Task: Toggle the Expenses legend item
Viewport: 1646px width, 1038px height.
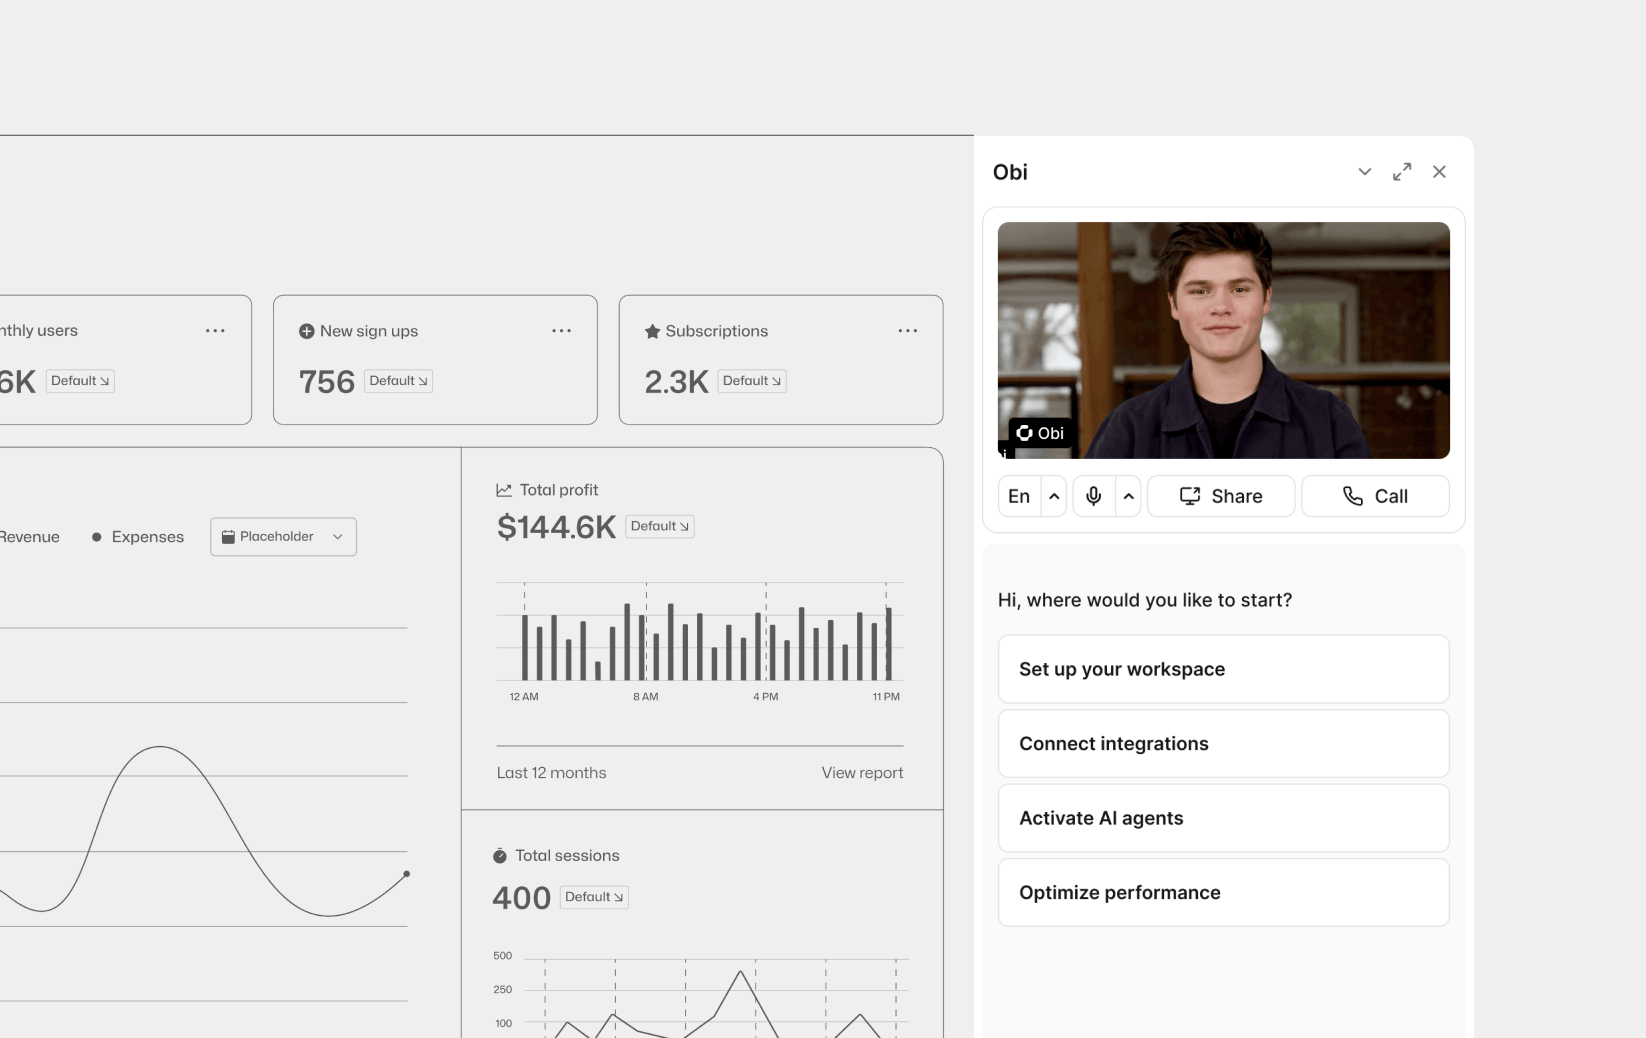Action: (x=137, y=537)
